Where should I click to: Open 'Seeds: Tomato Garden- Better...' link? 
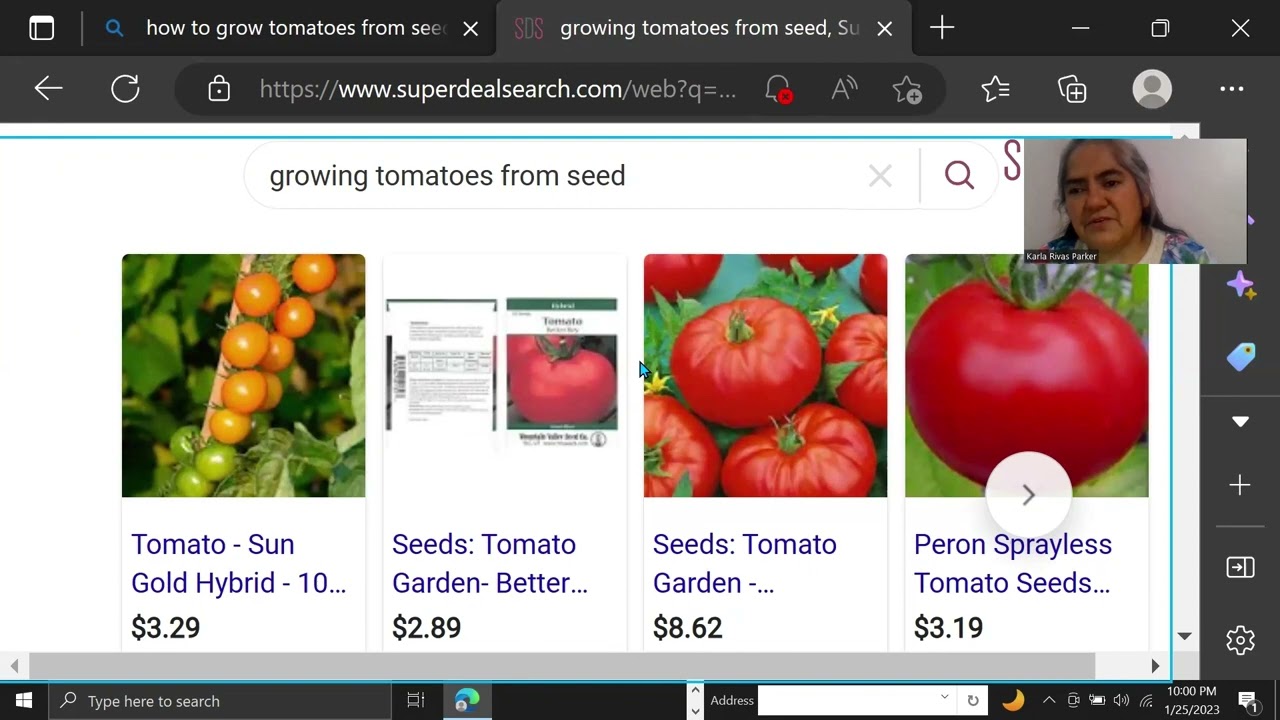tap(490, 563)
